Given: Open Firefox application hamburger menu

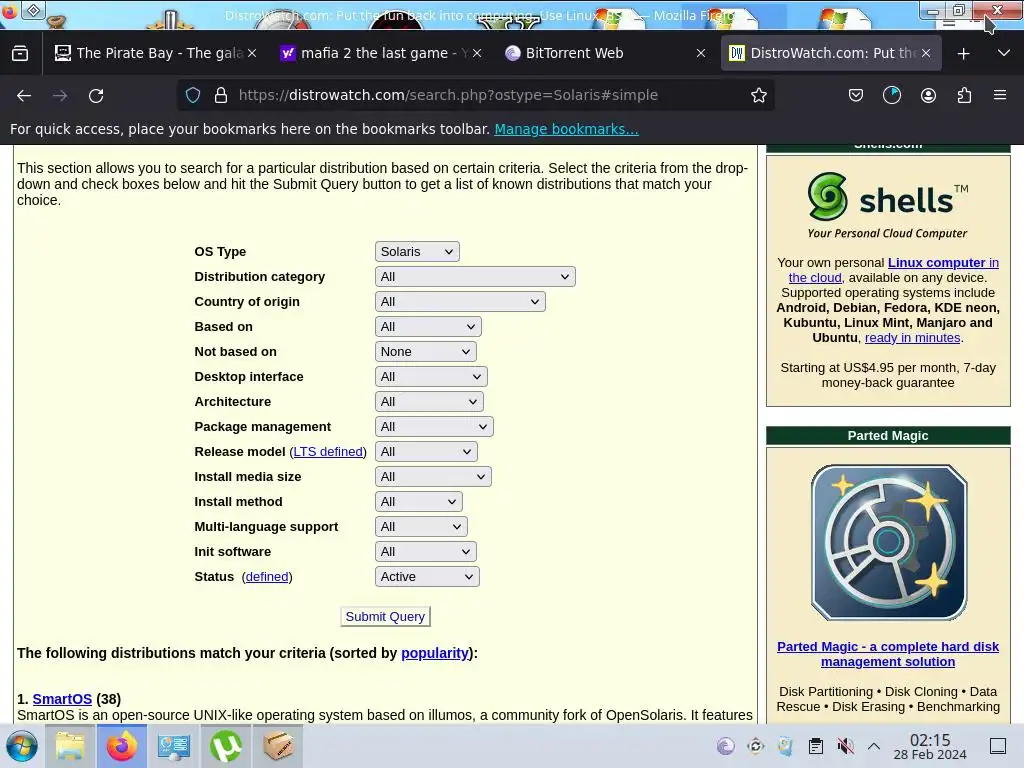Looking at the screenshot, I should [x=1000, y=95].
